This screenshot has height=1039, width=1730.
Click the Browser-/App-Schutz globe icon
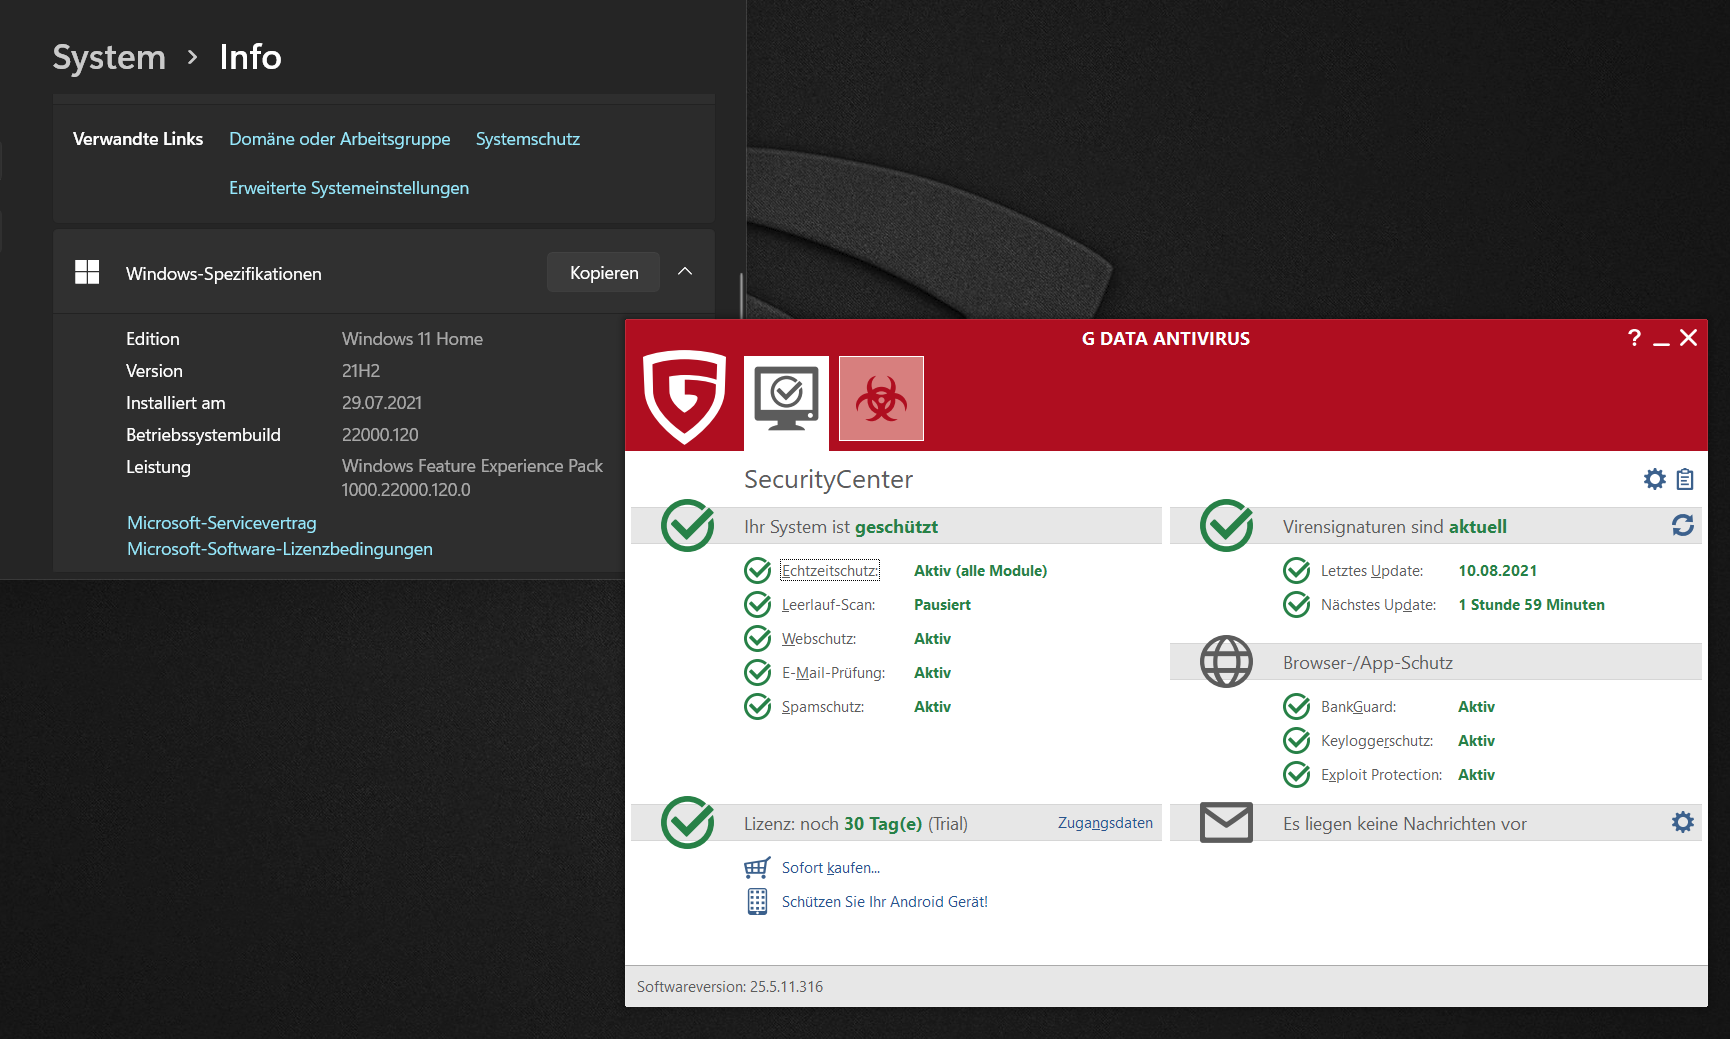(1227, 661)
